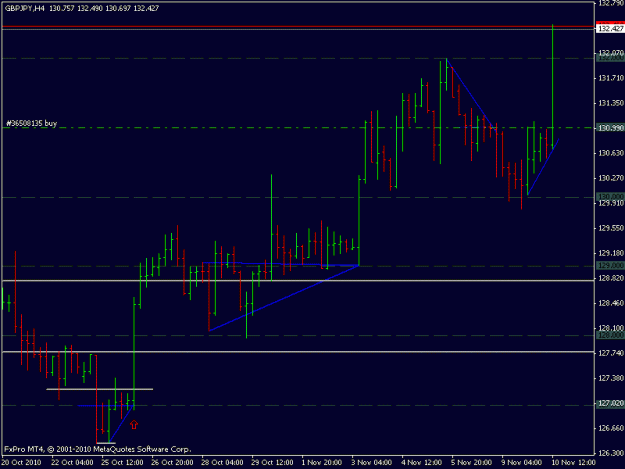The width and height of the screenshot is (625, 469).
Task: Select the blue ascending trendline under the latest bars
Action: 543,167
